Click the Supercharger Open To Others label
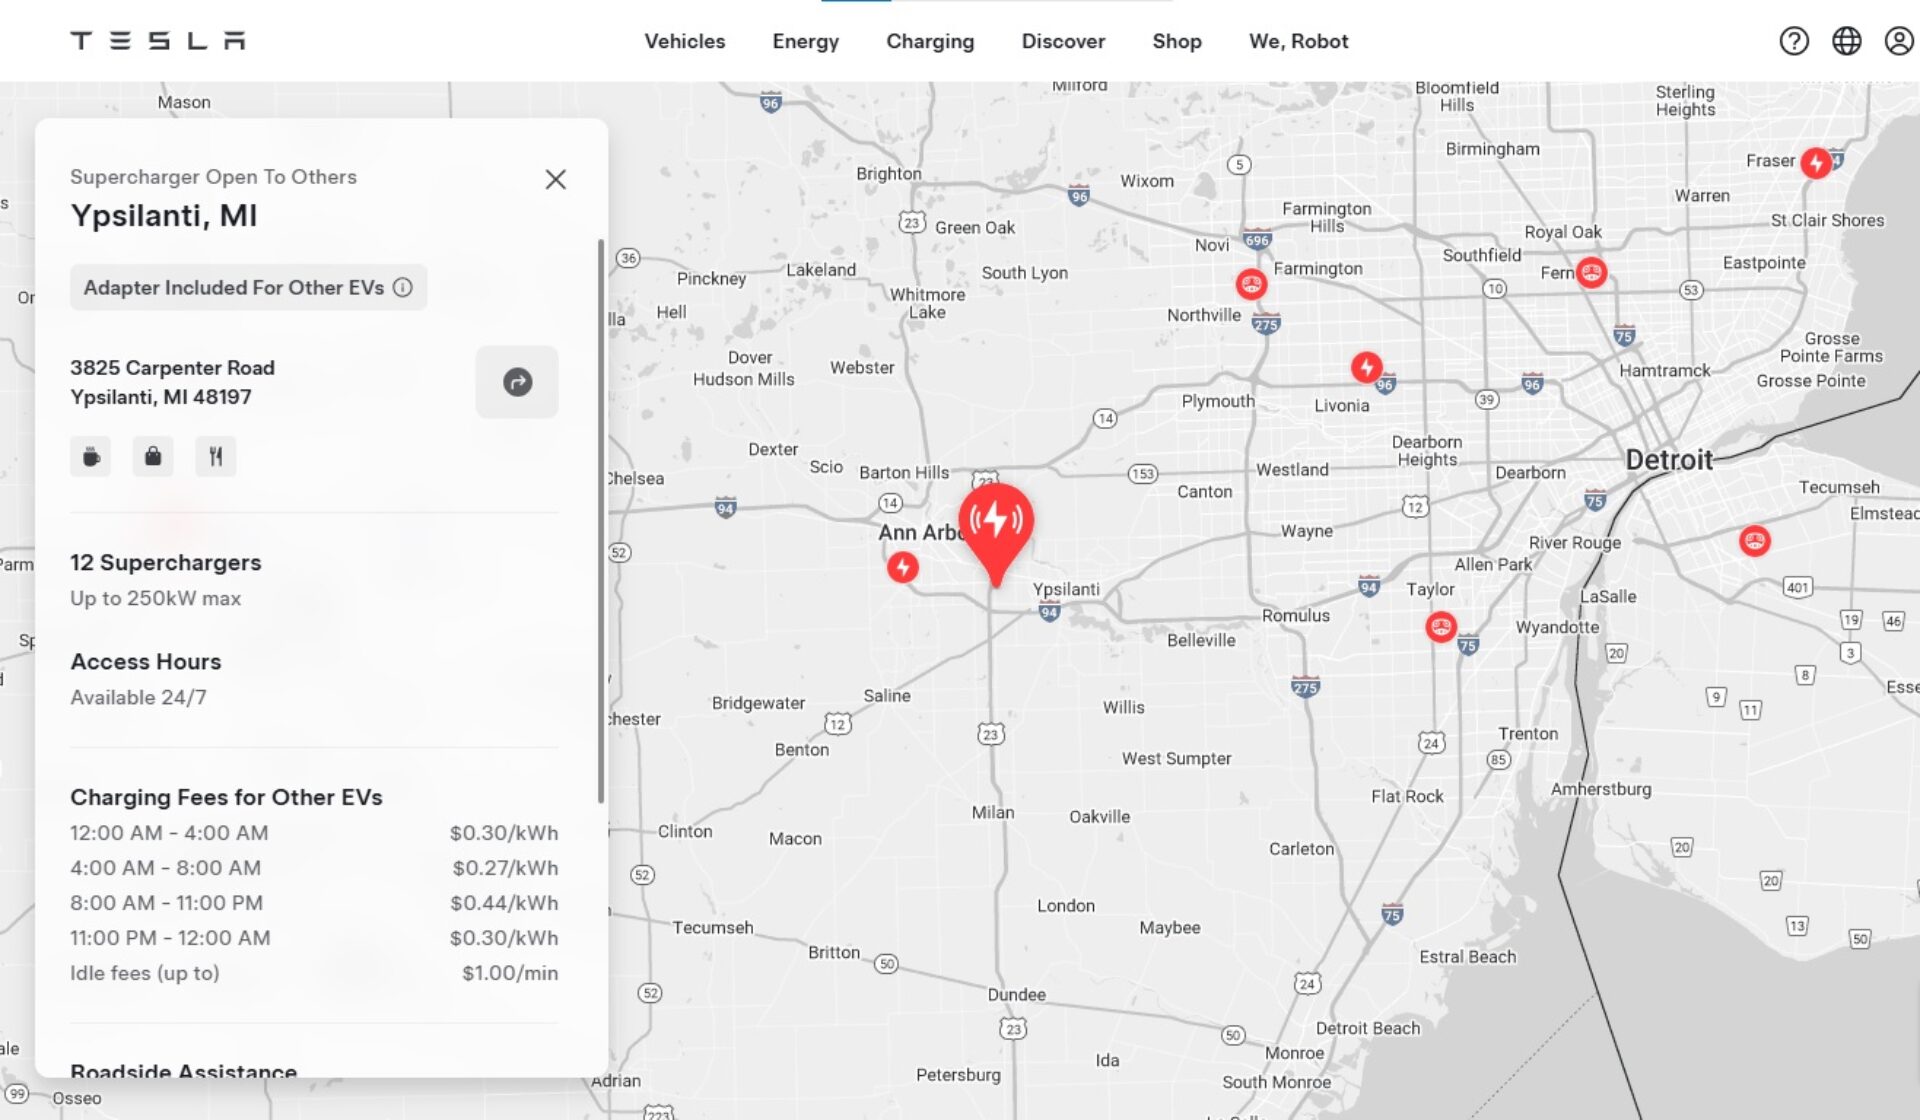Screen dimensions: 1920x1120 213,177
